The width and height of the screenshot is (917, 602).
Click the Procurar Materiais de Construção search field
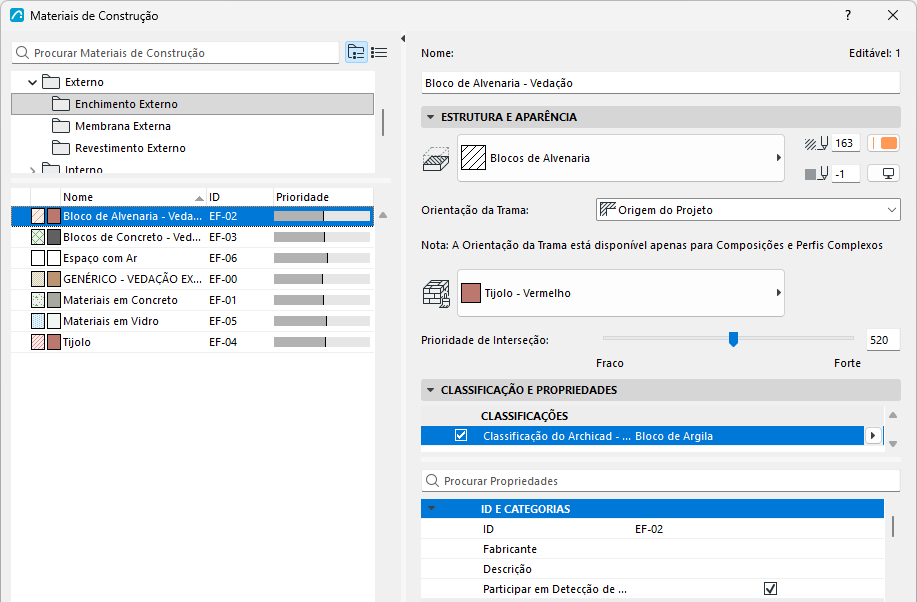175,53
